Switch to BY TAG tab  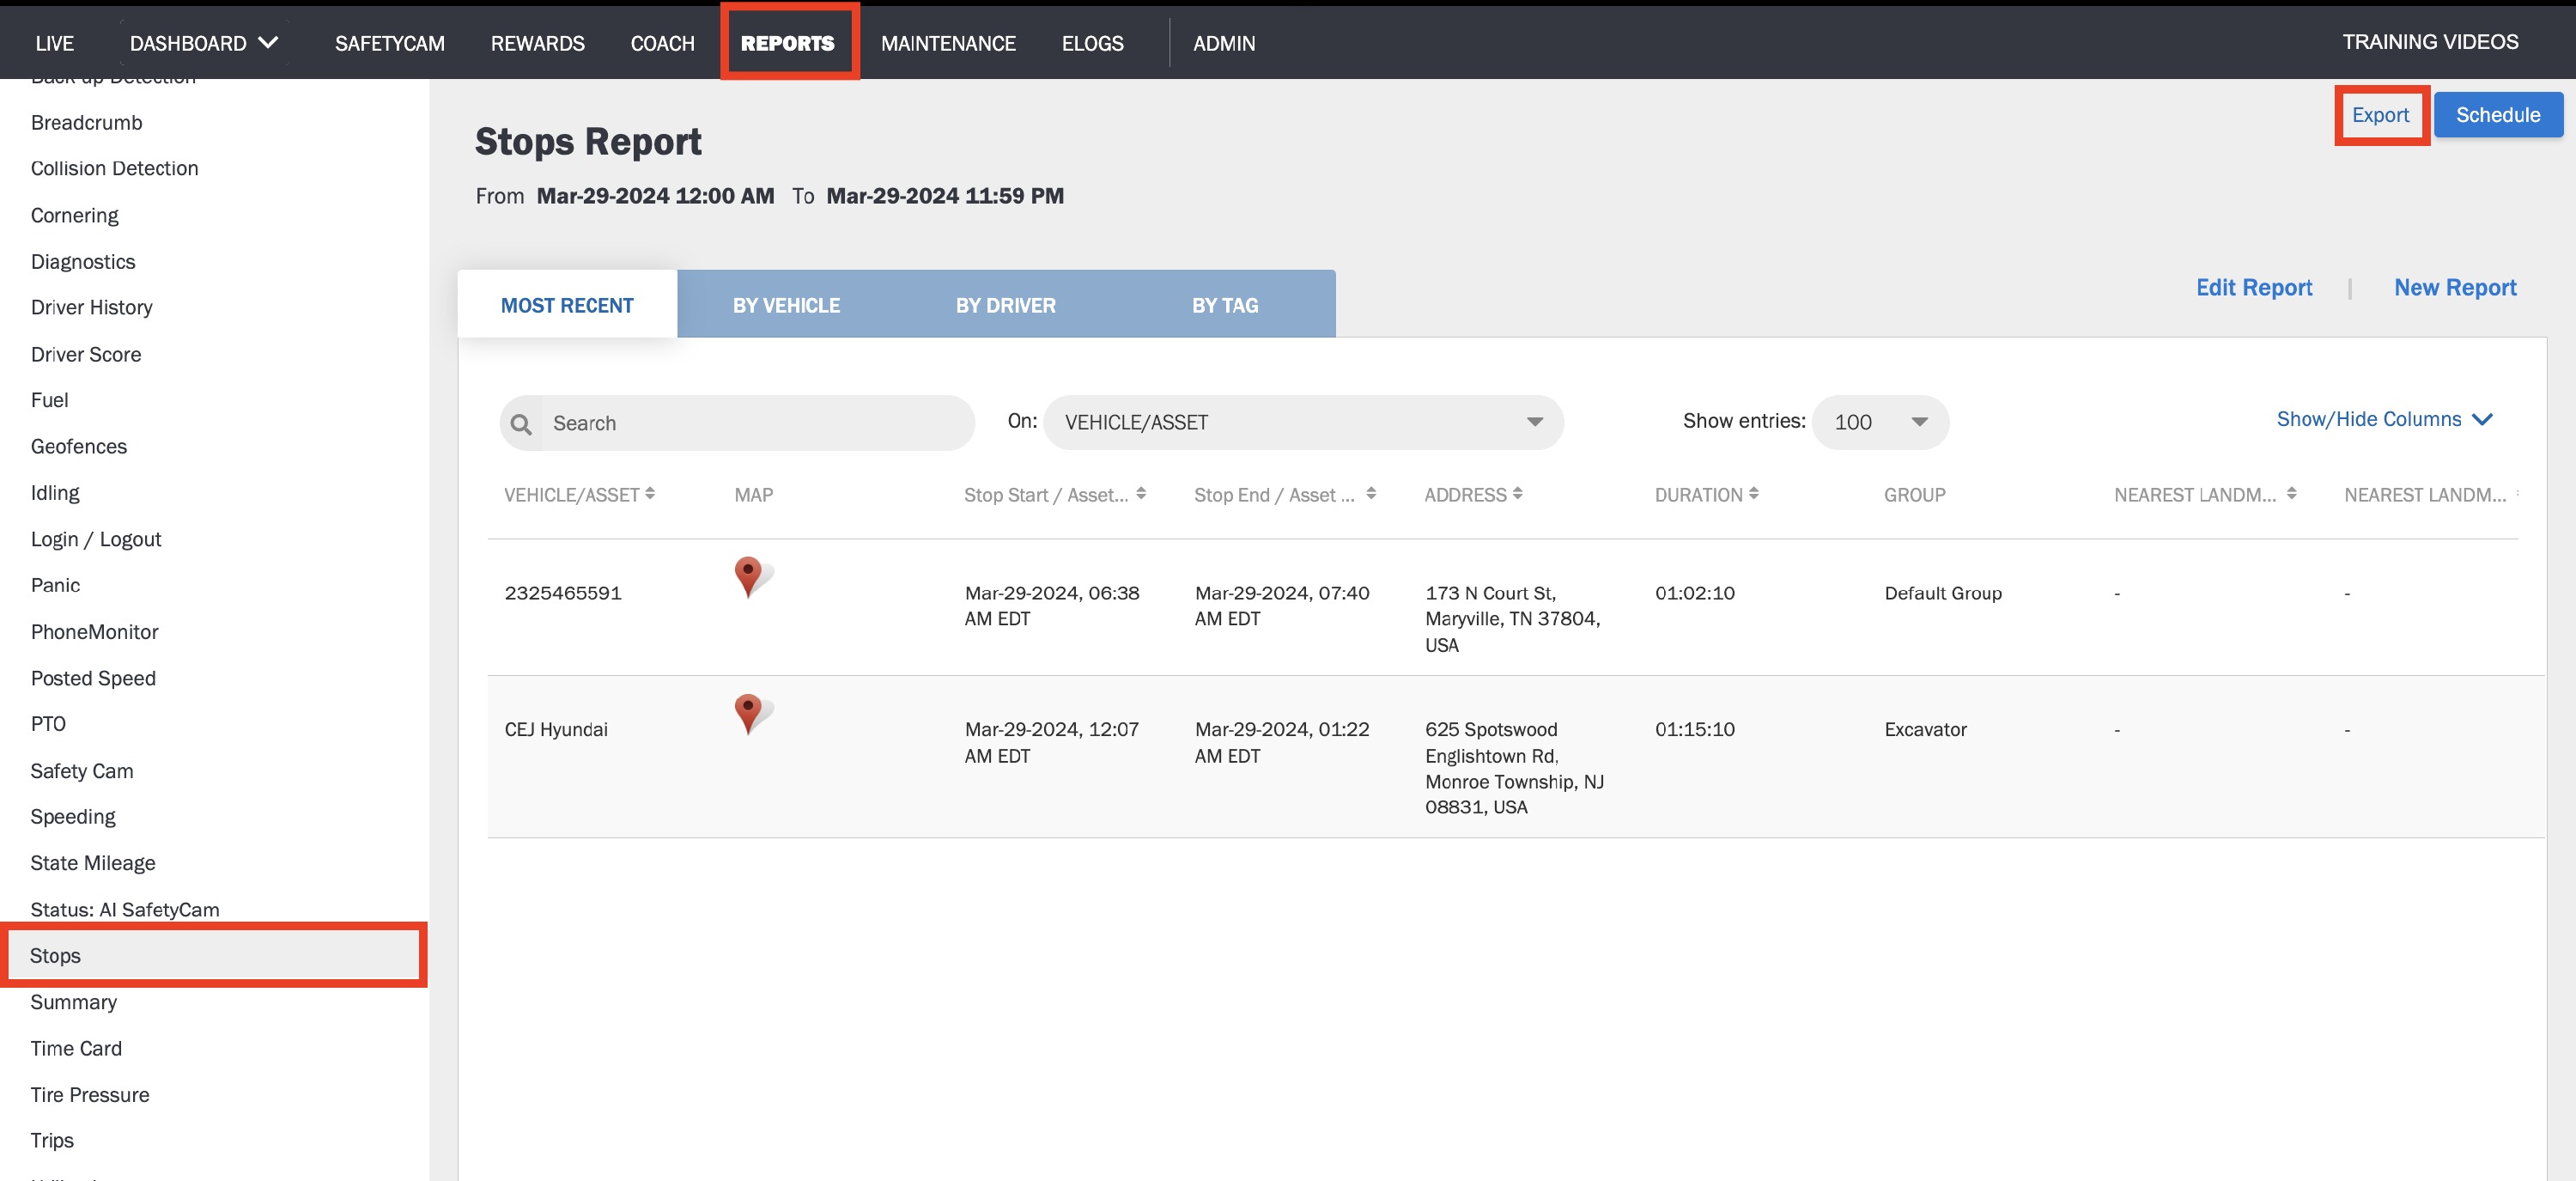click(x=1225, y=305)
